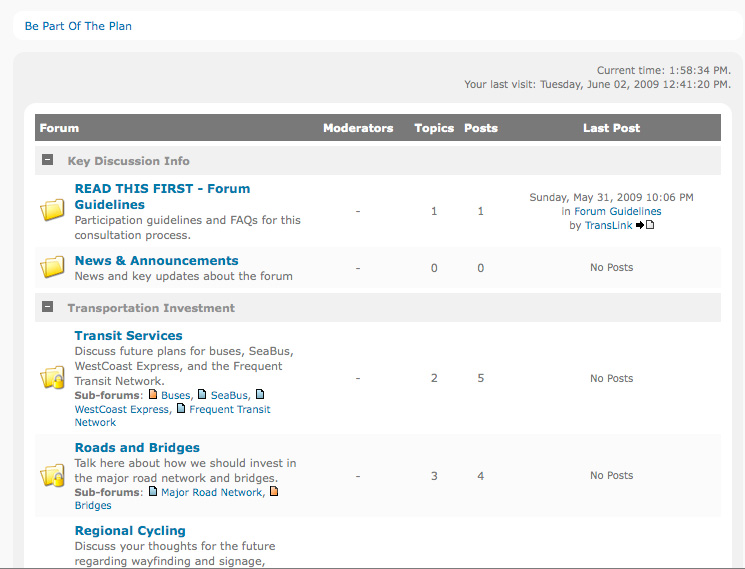Click the orange page icon before Bridges sub-forum
Image resolution: width=745 pixels, height=569 pixels.
[274, 492]
